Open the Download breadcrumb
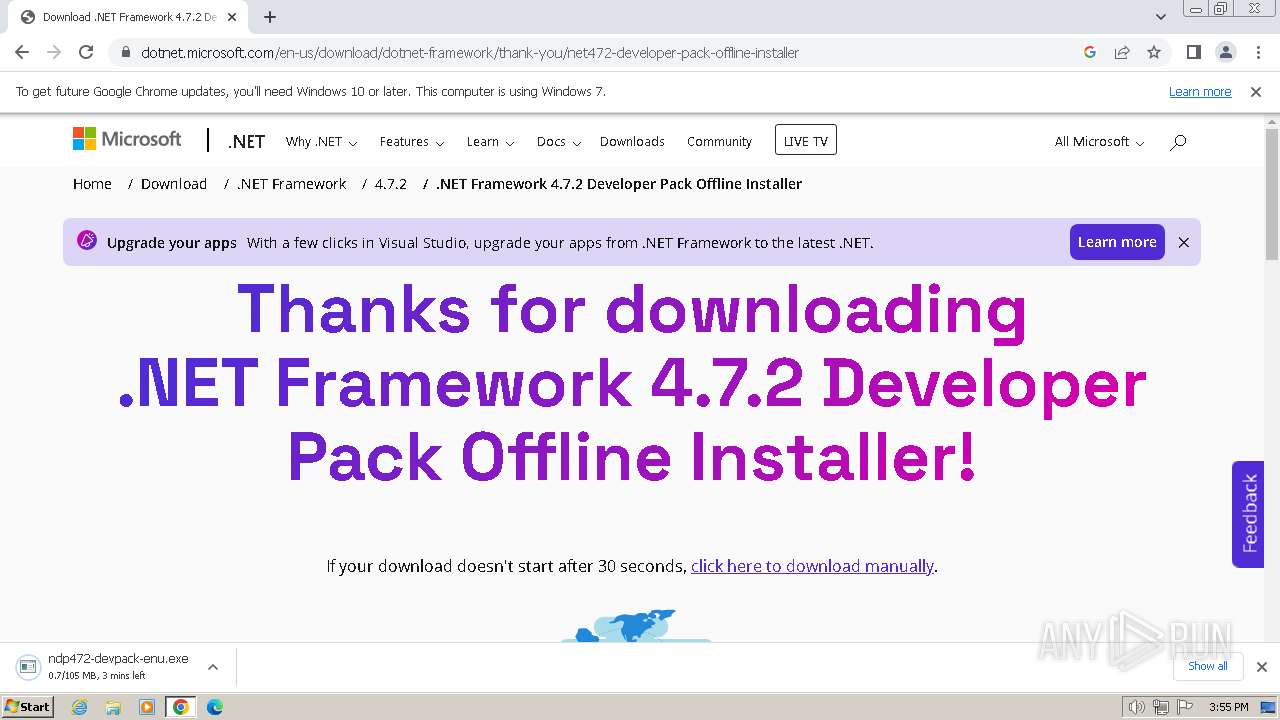 (174, 184)
